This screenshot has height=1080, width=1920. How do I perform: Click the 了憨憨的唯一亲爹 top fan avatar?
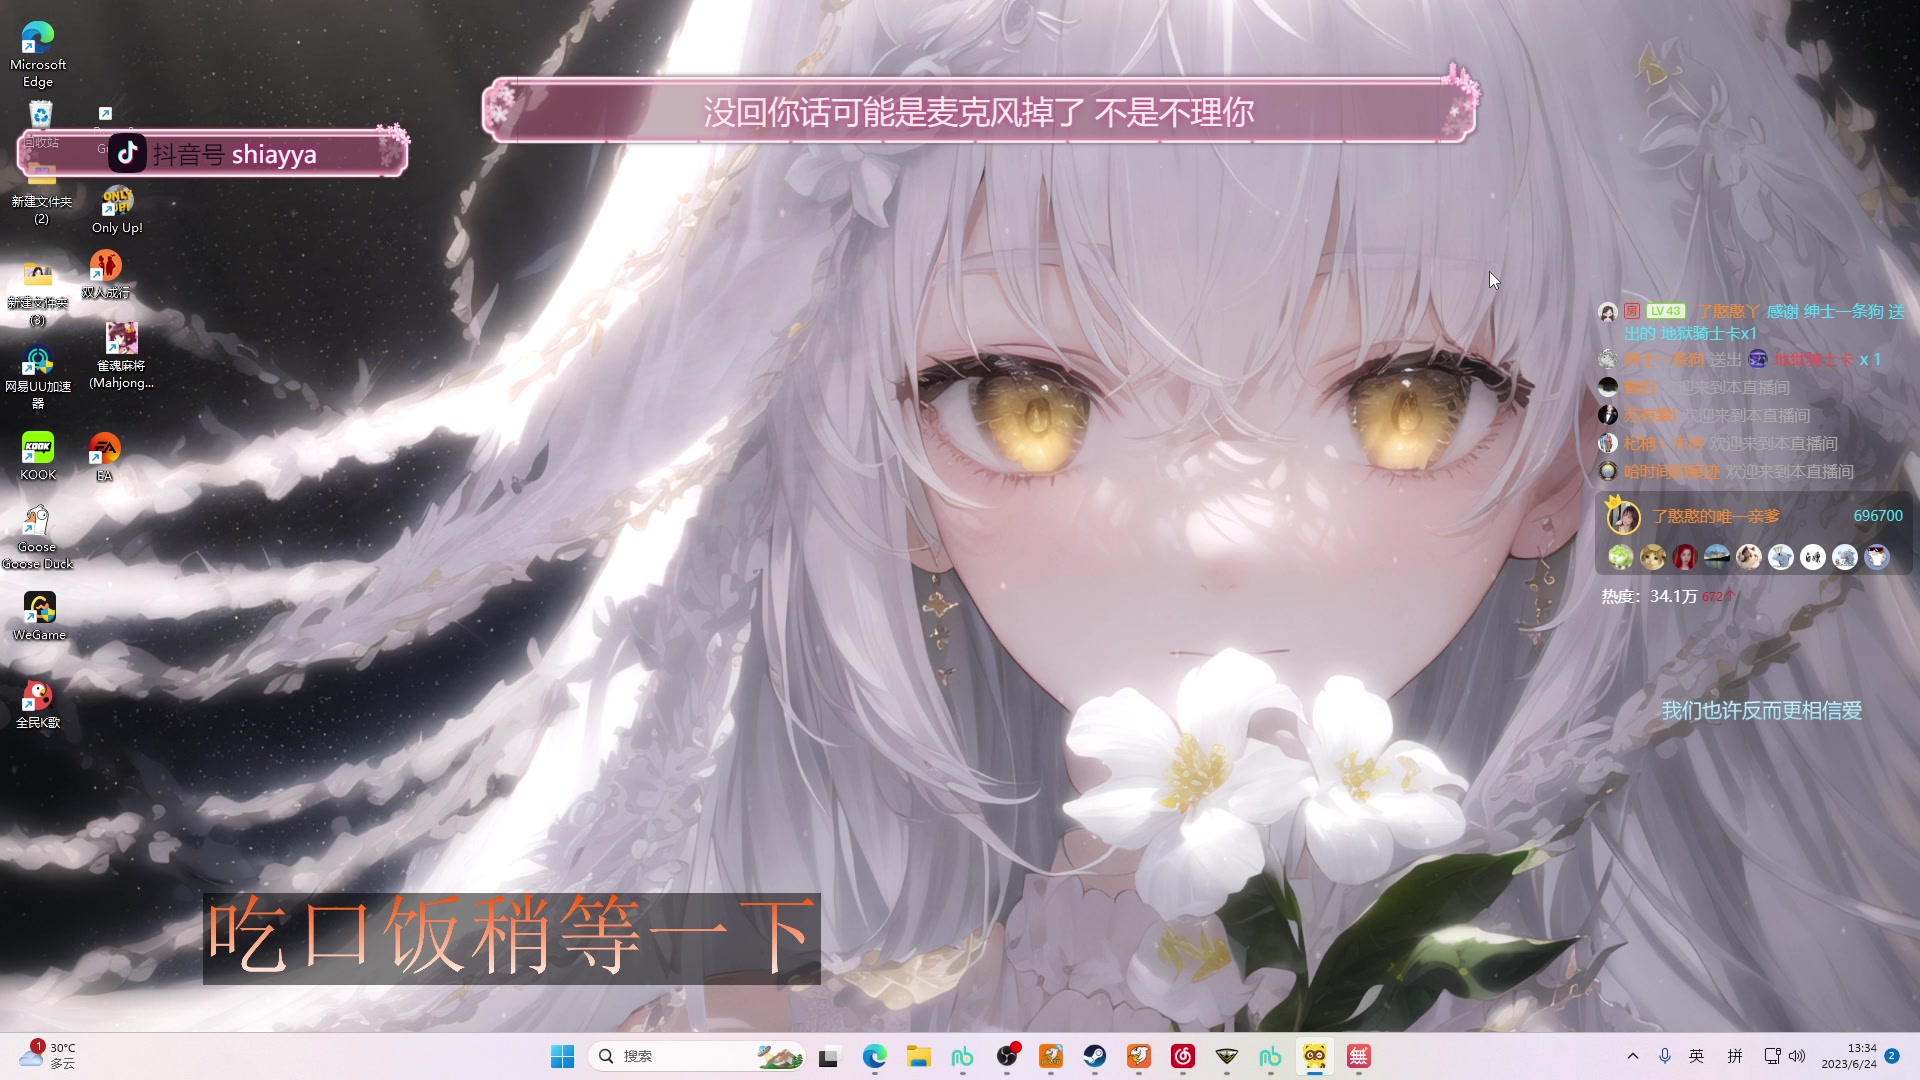pos(1623,517)
